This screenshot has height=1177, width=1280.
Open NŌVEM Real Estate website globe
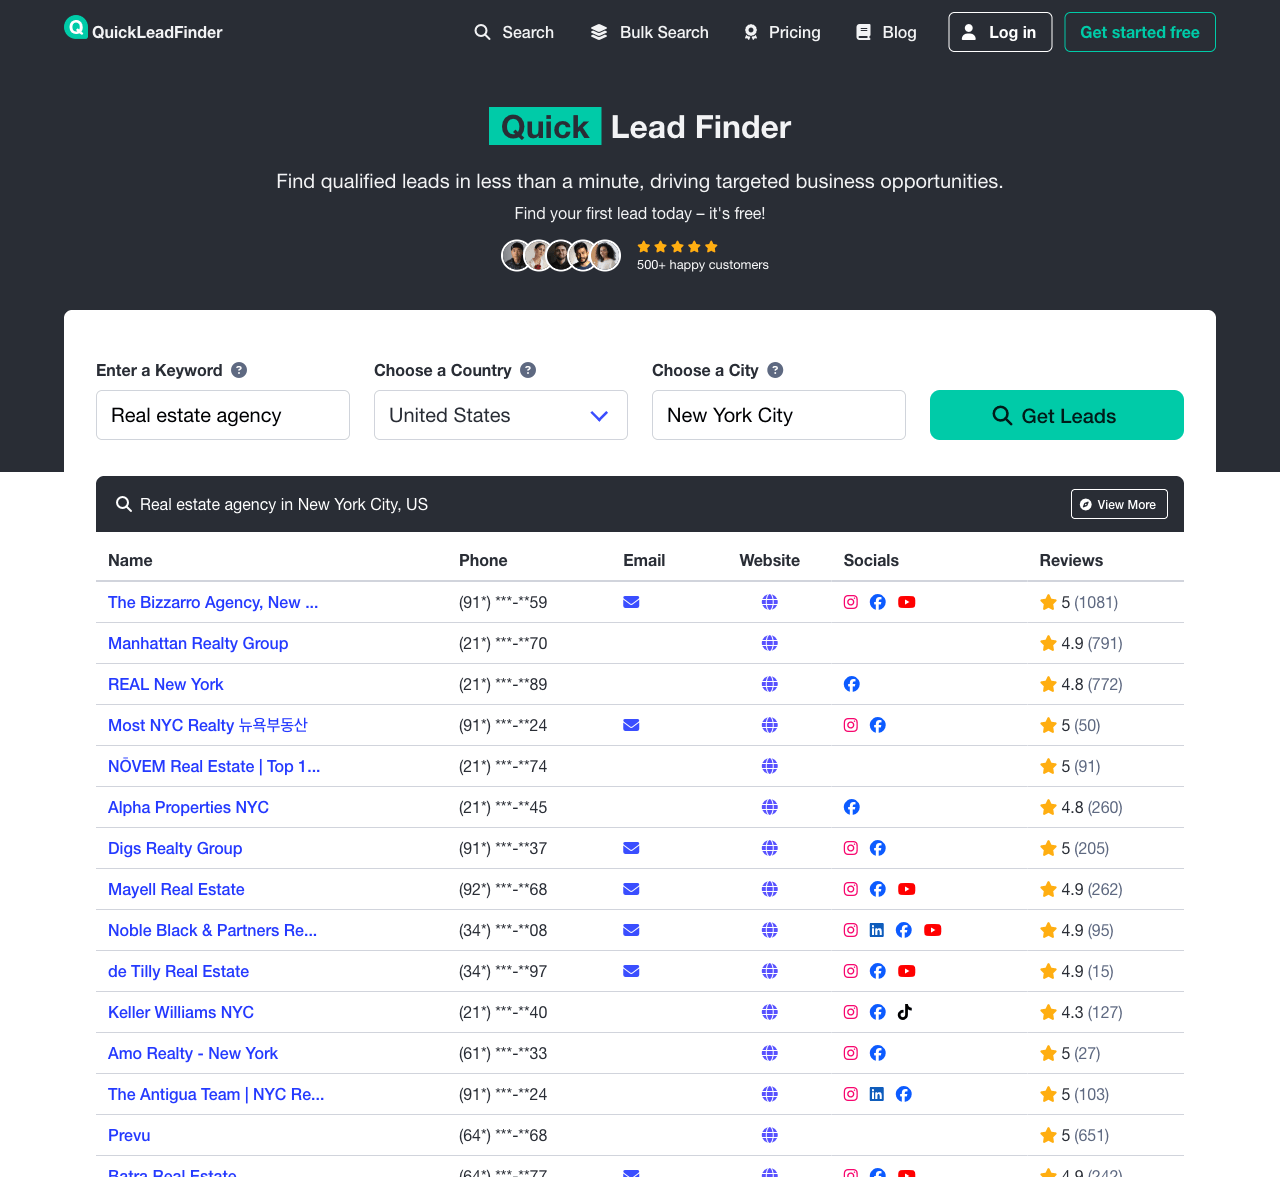(x=769, y=766)
